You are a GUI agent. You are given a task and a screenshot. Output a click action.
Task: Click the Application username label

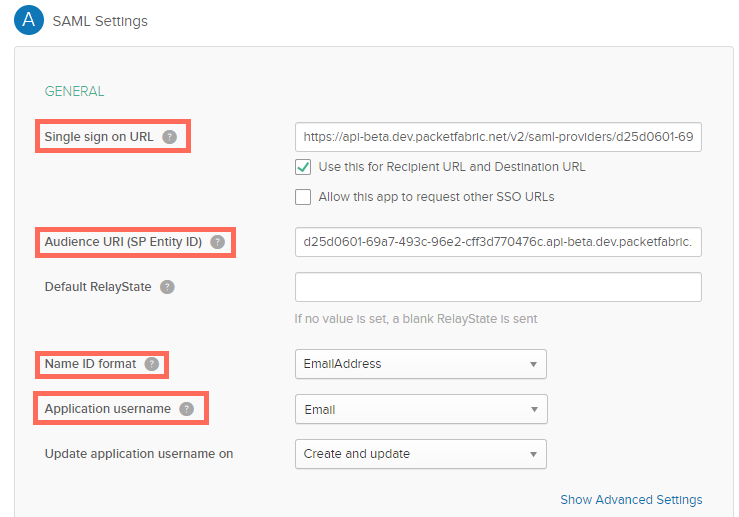[x=108, y=409]
